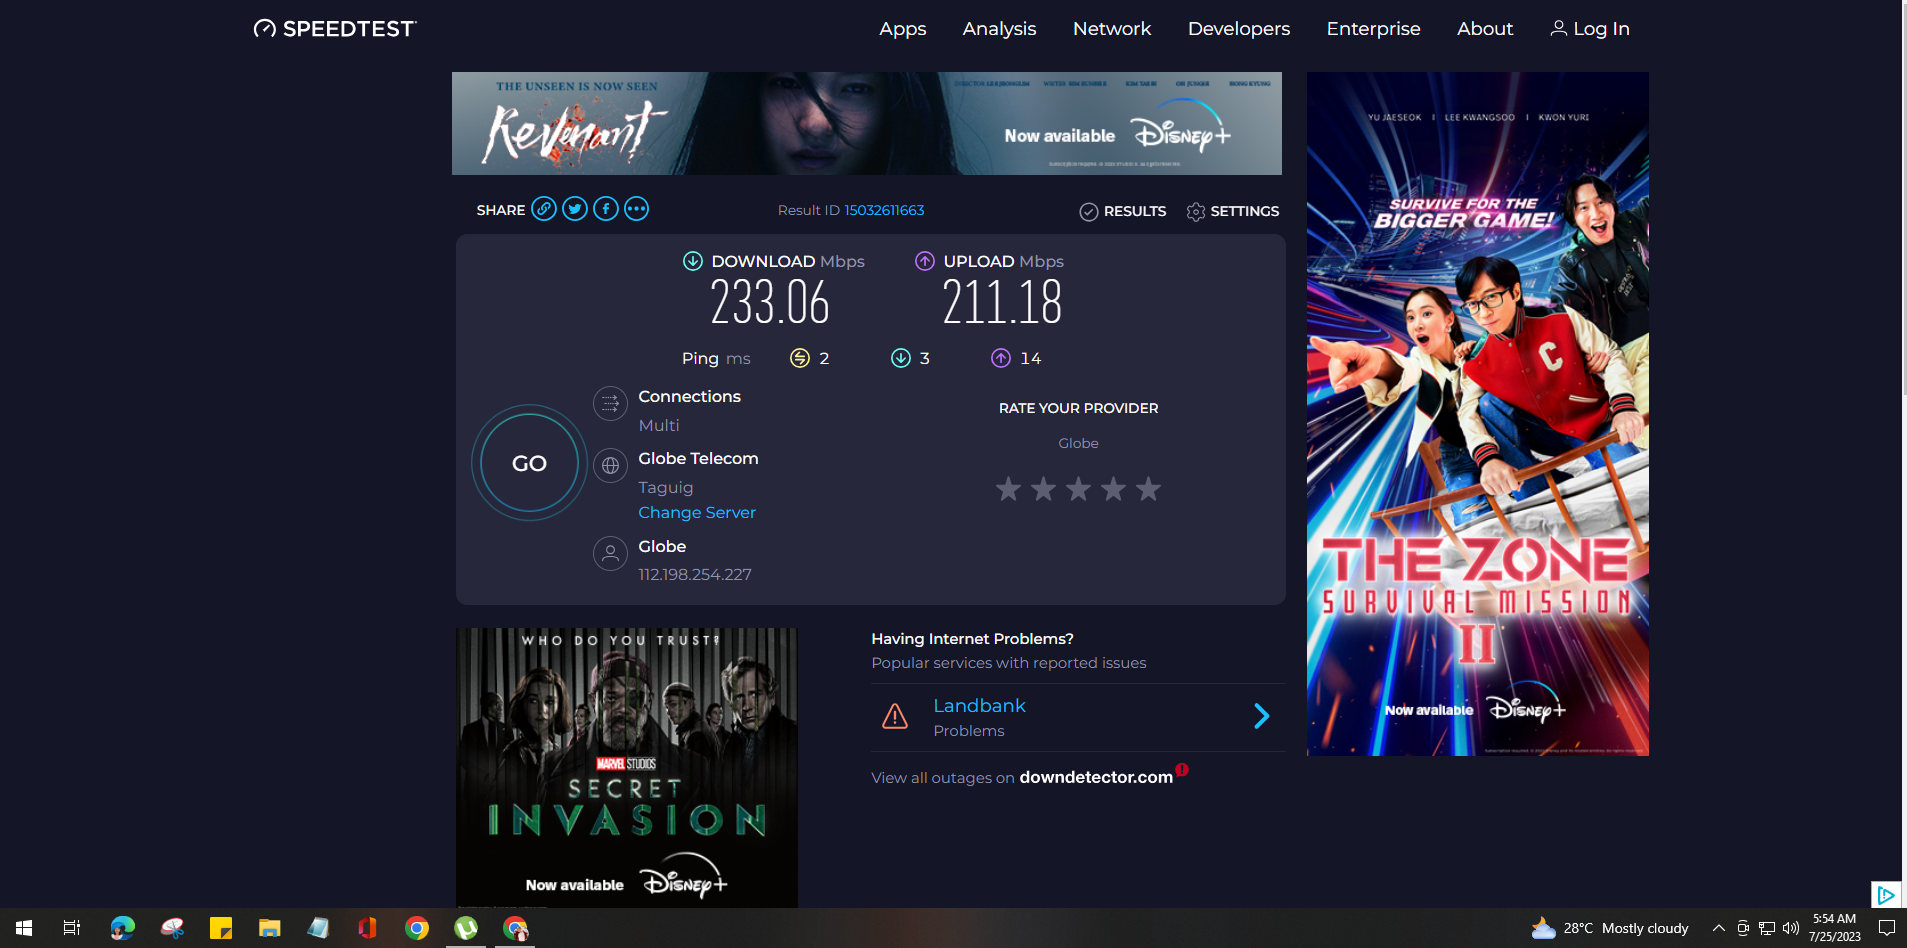Click the user icon beside the Globe provider
This screenshot has width=1907, height=948.
[611, 553]
